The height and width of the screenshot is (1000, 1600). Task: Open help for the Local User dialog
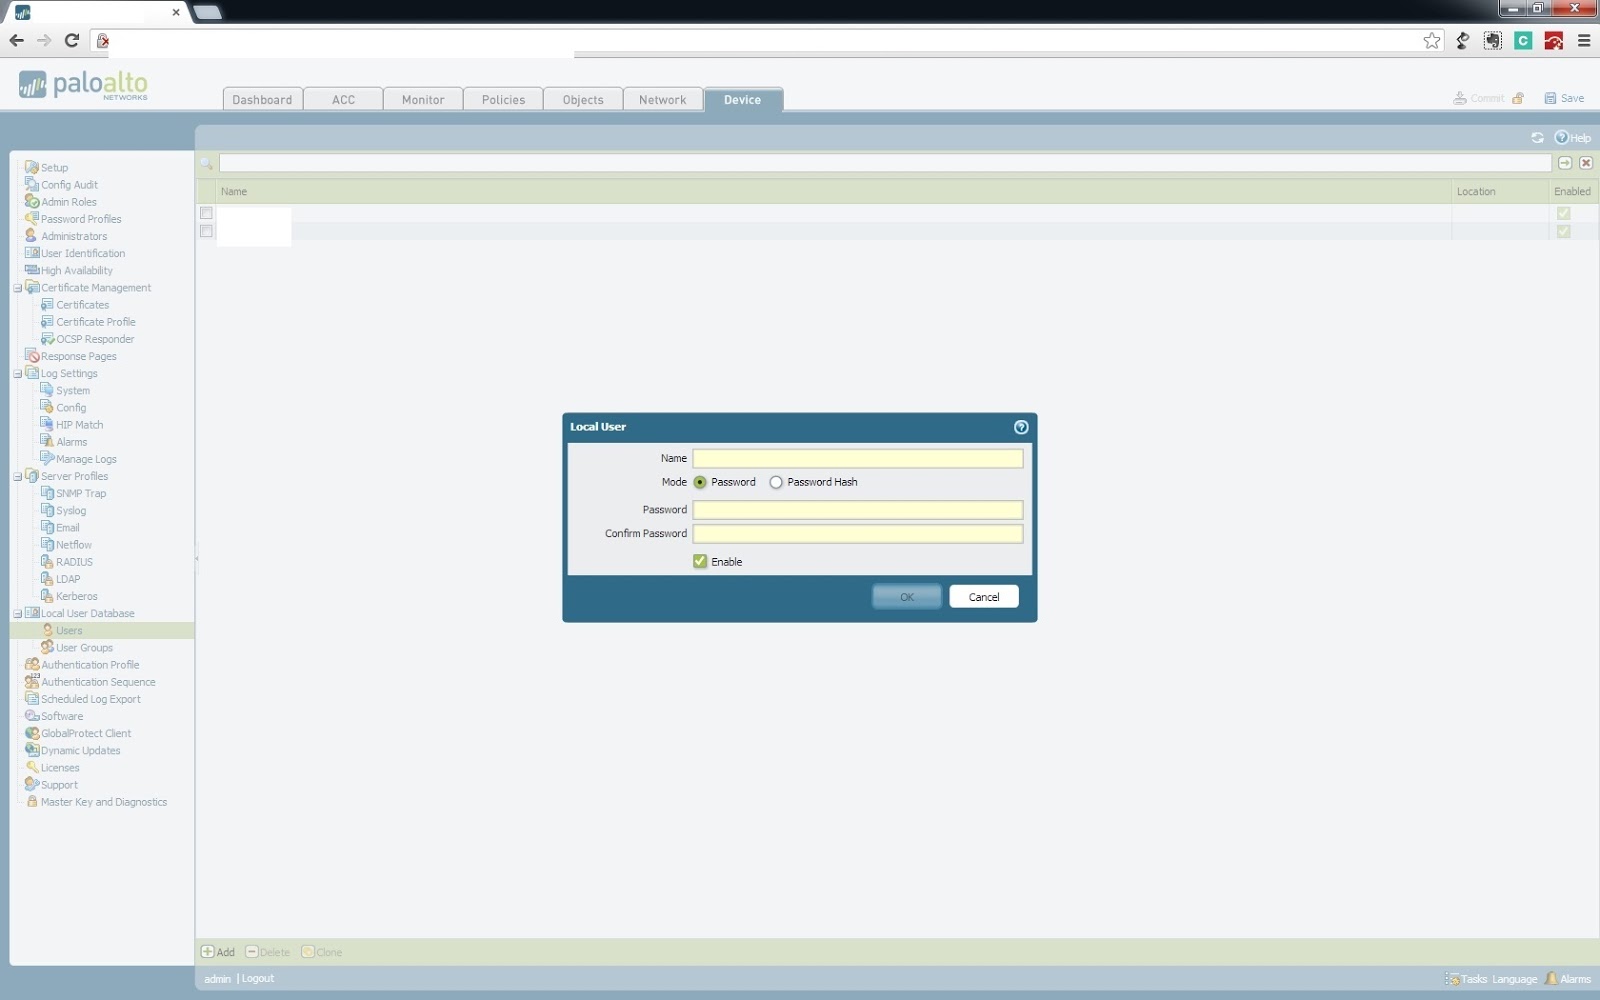[1020, 427]
